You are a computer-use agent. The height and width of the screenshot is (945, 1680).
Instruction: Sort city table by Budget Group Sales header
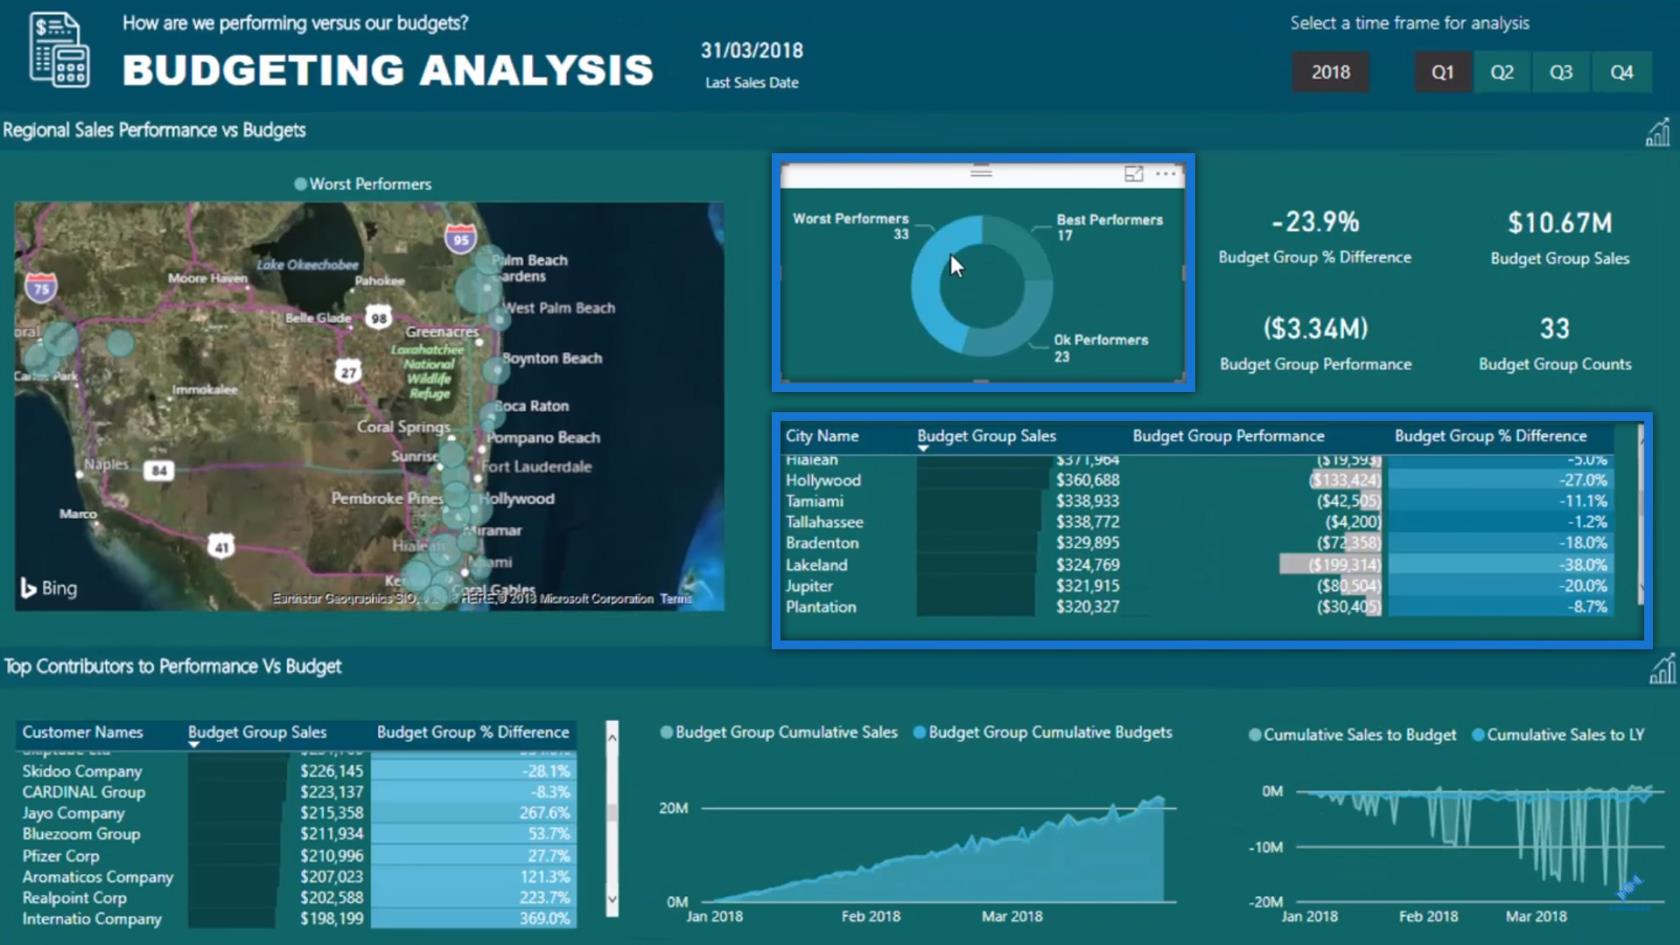tap(986, 436)
